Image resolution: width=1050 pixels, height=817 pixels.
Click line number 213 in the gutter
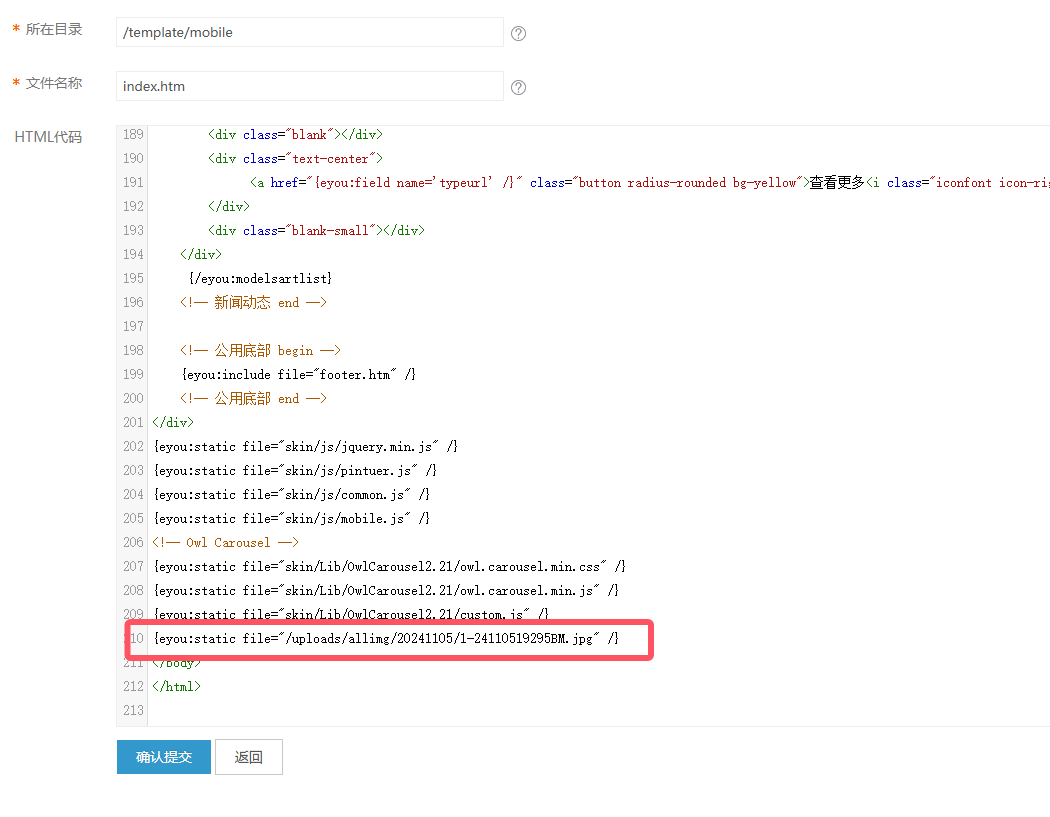pyautogui.click(x=133, y=710)
